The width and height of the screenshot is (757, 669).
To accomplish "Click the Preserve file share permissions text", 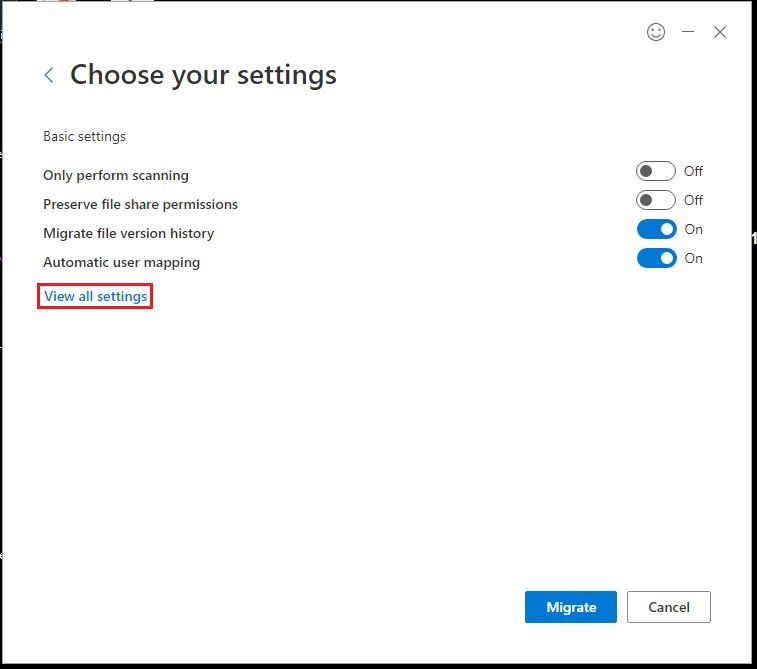I will [140, 204].
